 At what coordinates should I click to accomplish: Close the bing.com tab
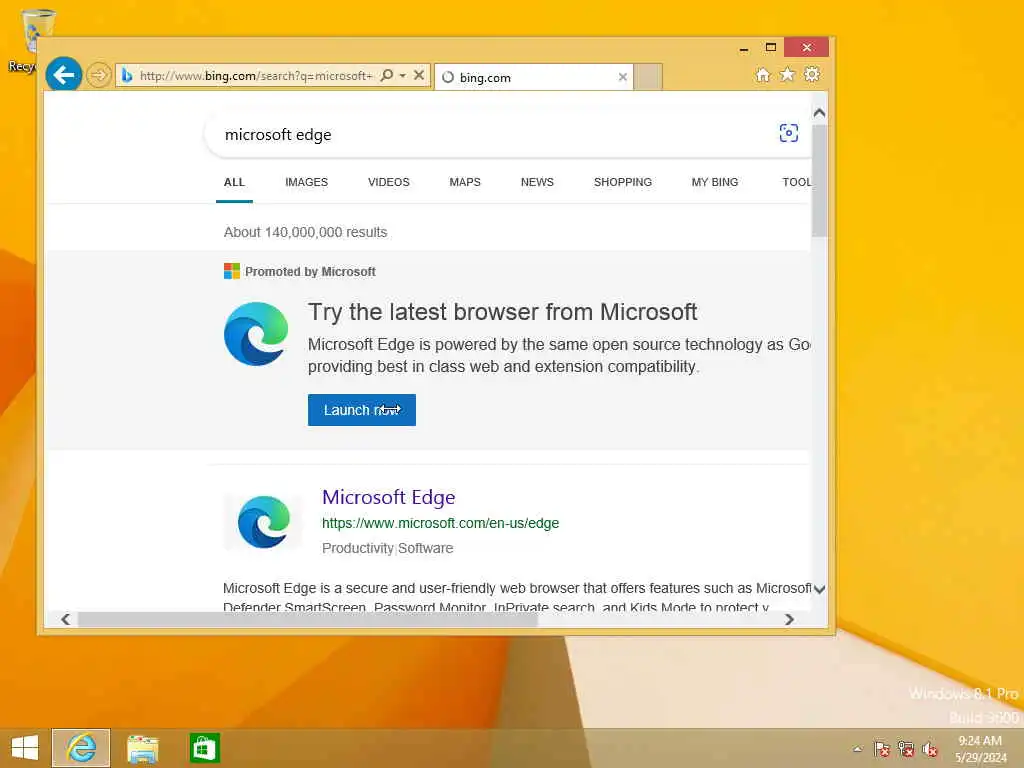coord(622,77)
